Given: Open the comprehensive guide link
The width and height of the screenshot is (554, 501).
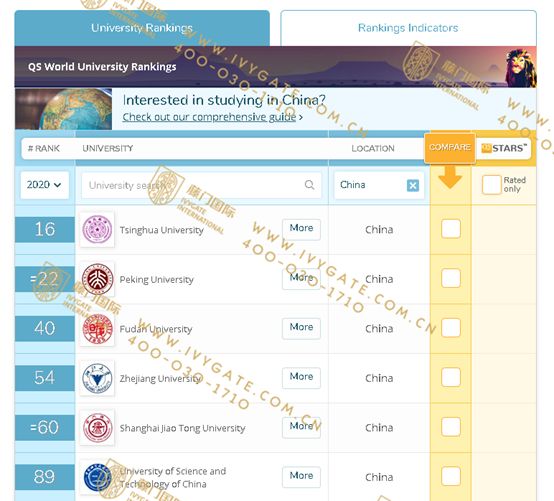Looking at the screenshot, I should tap(209, 117).
